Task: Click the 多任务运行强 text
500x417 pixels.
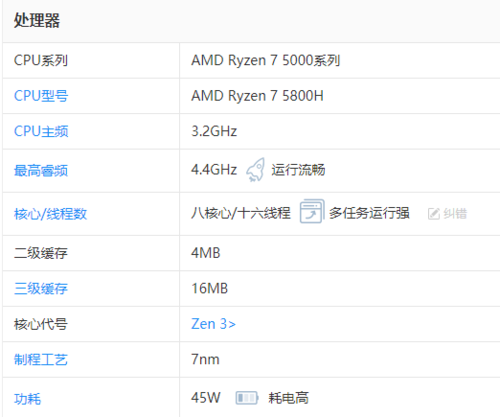Action: [x=369, y=213]
